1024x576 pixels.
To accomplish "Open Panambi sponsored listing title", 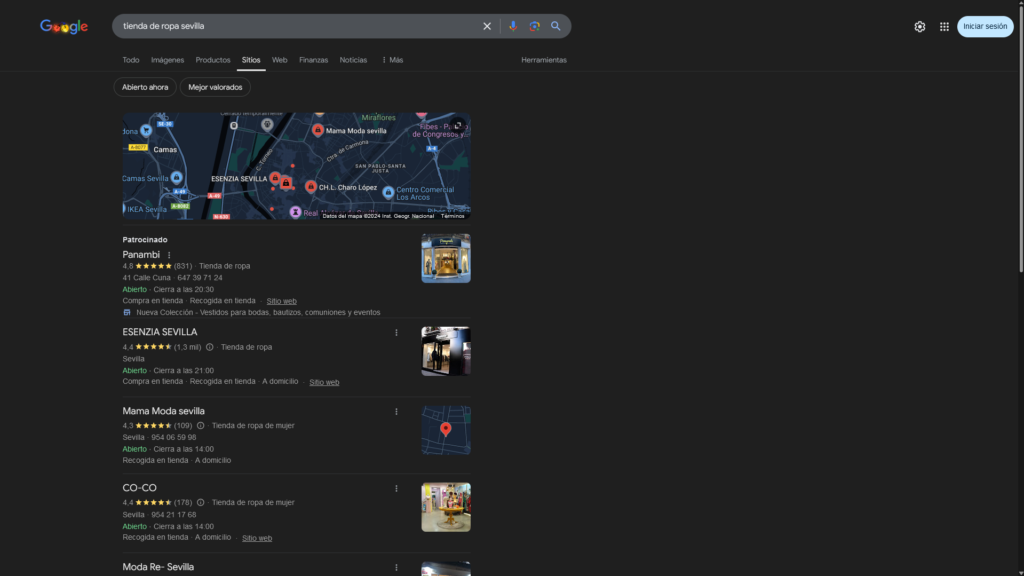I will [x=141, y=255].
